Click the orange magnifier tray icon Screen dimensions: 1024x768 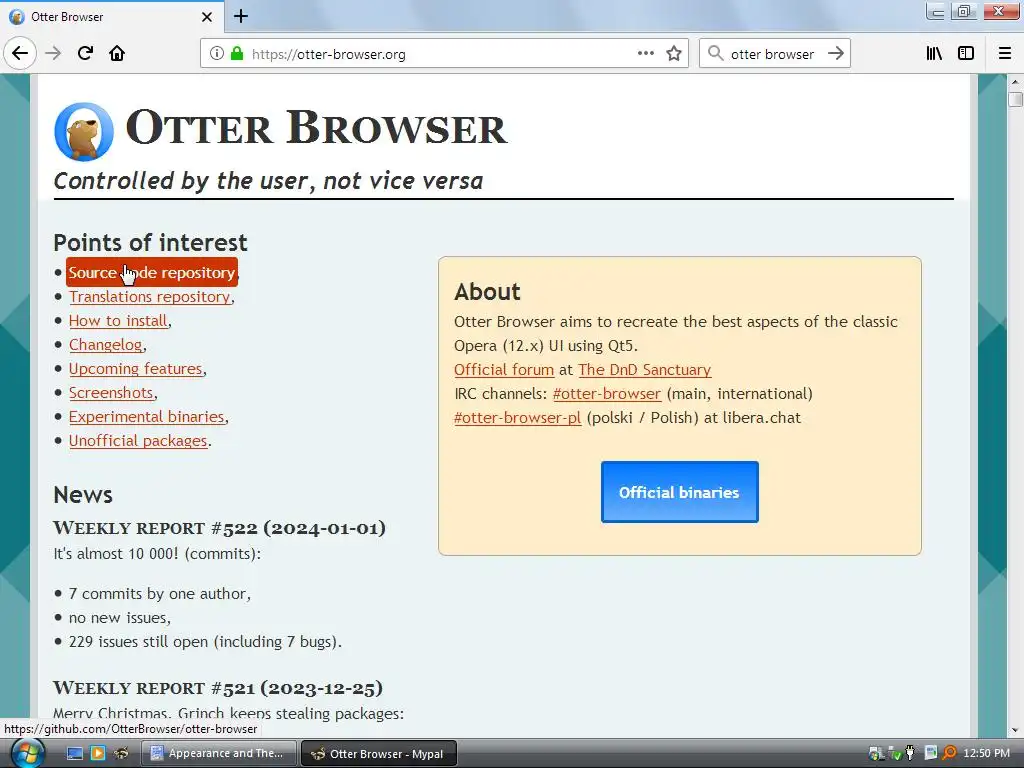[x=949, y=754]
